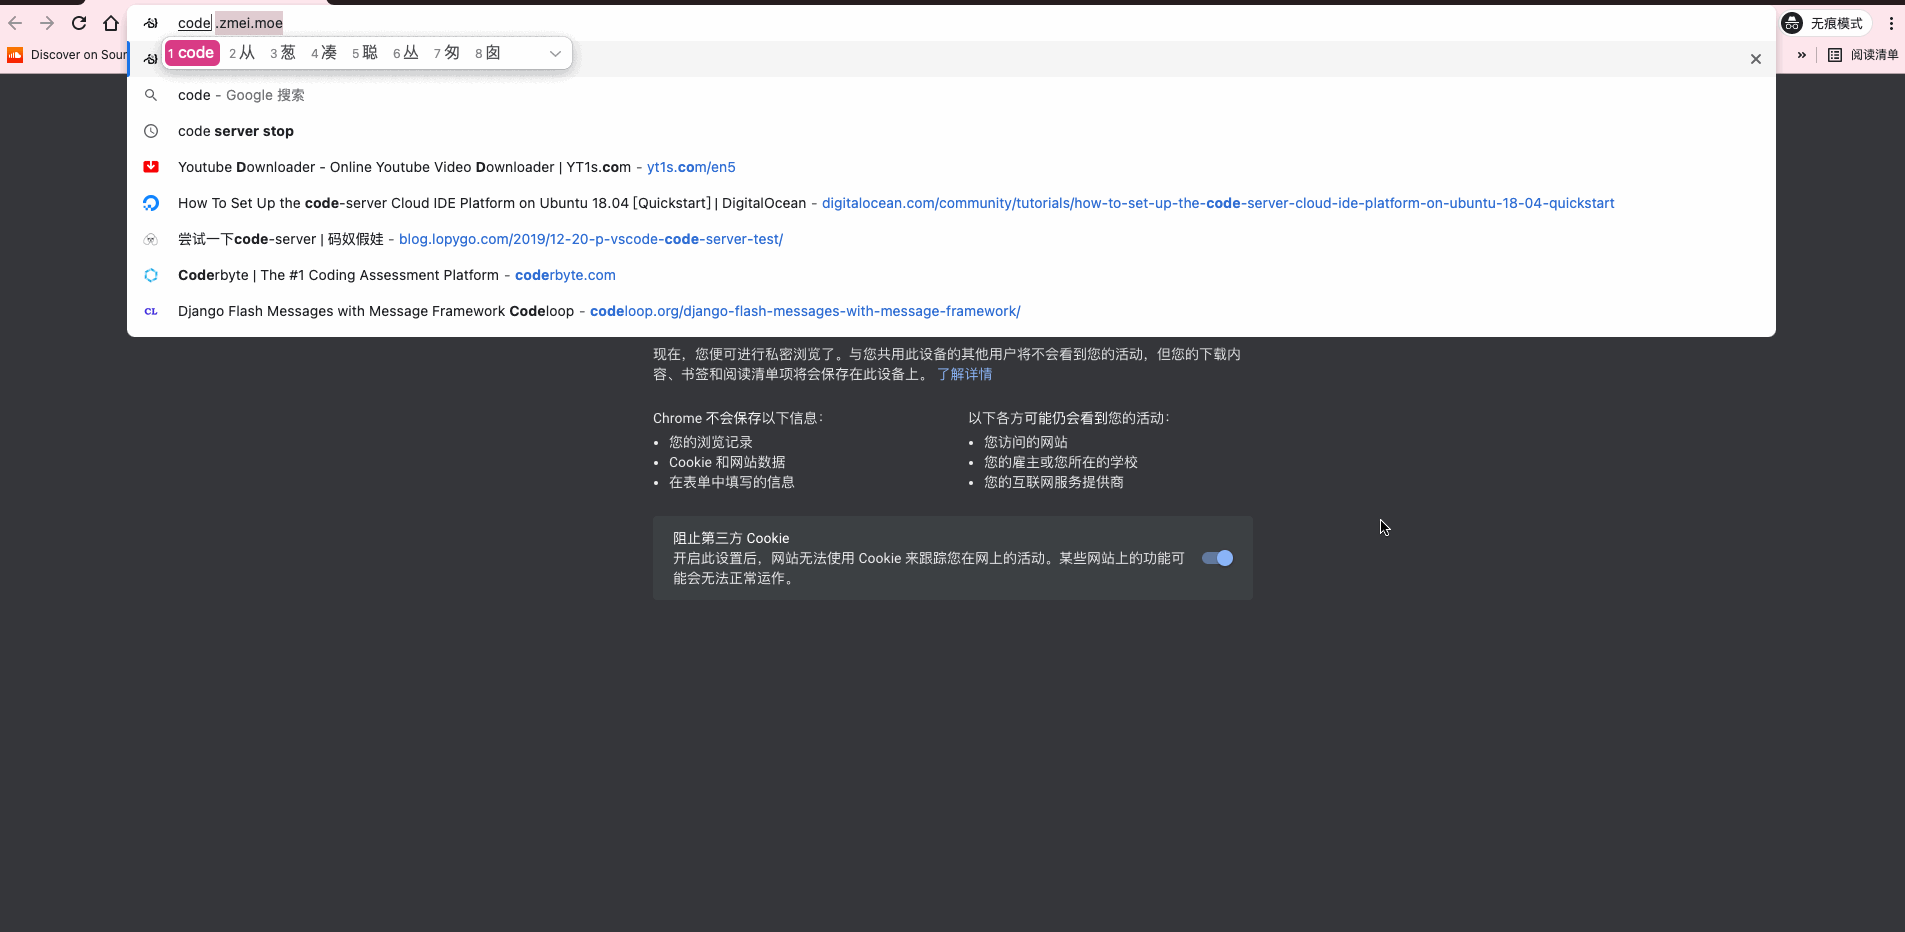Click blog.lopygo.com favicon icon
1905x932 pixels.
151,239
